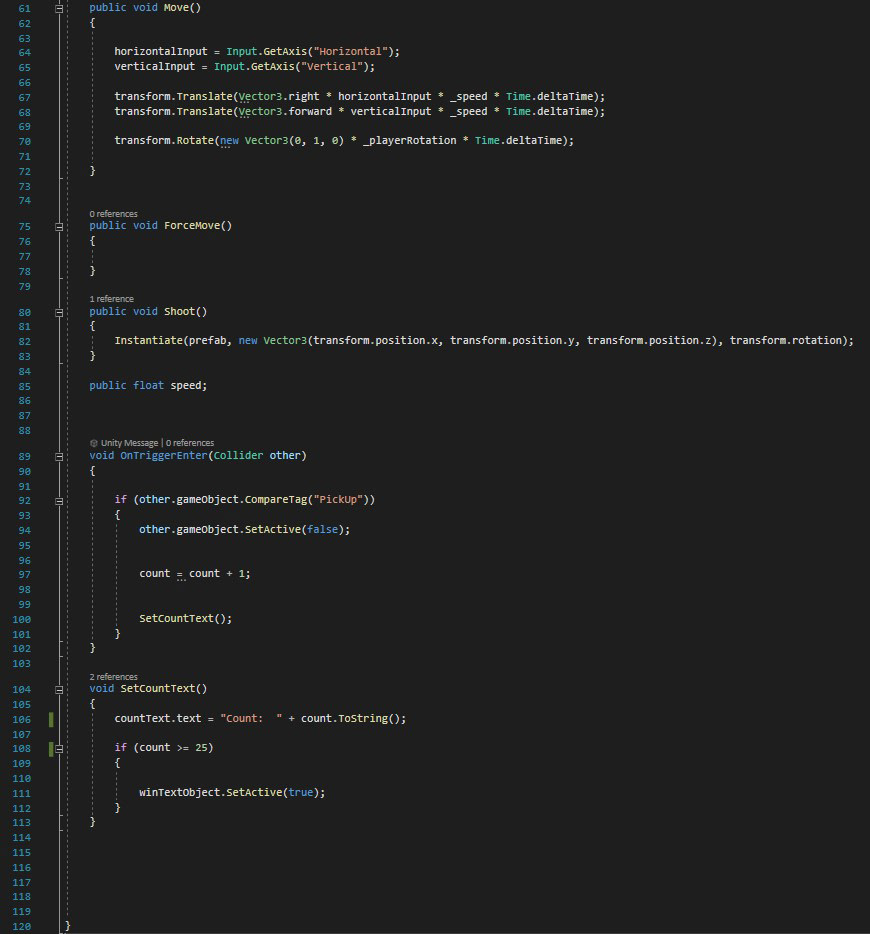The width and height of the screenshot is (870, 934).
Task: Click the "Count: " string literal
Action: (251, 719)
